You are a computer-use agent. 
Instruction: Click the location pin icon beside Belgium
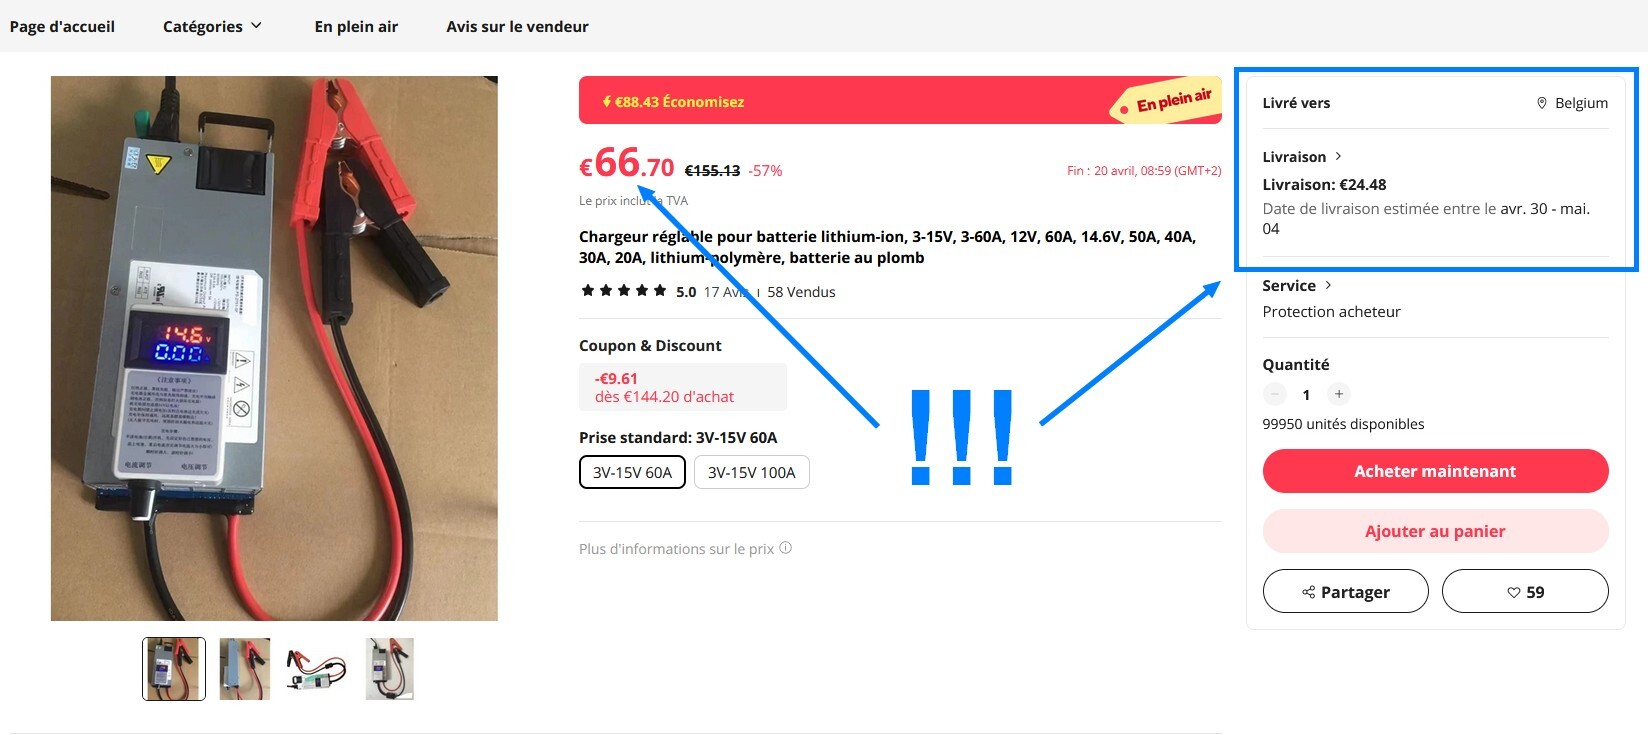(1542, 103)
